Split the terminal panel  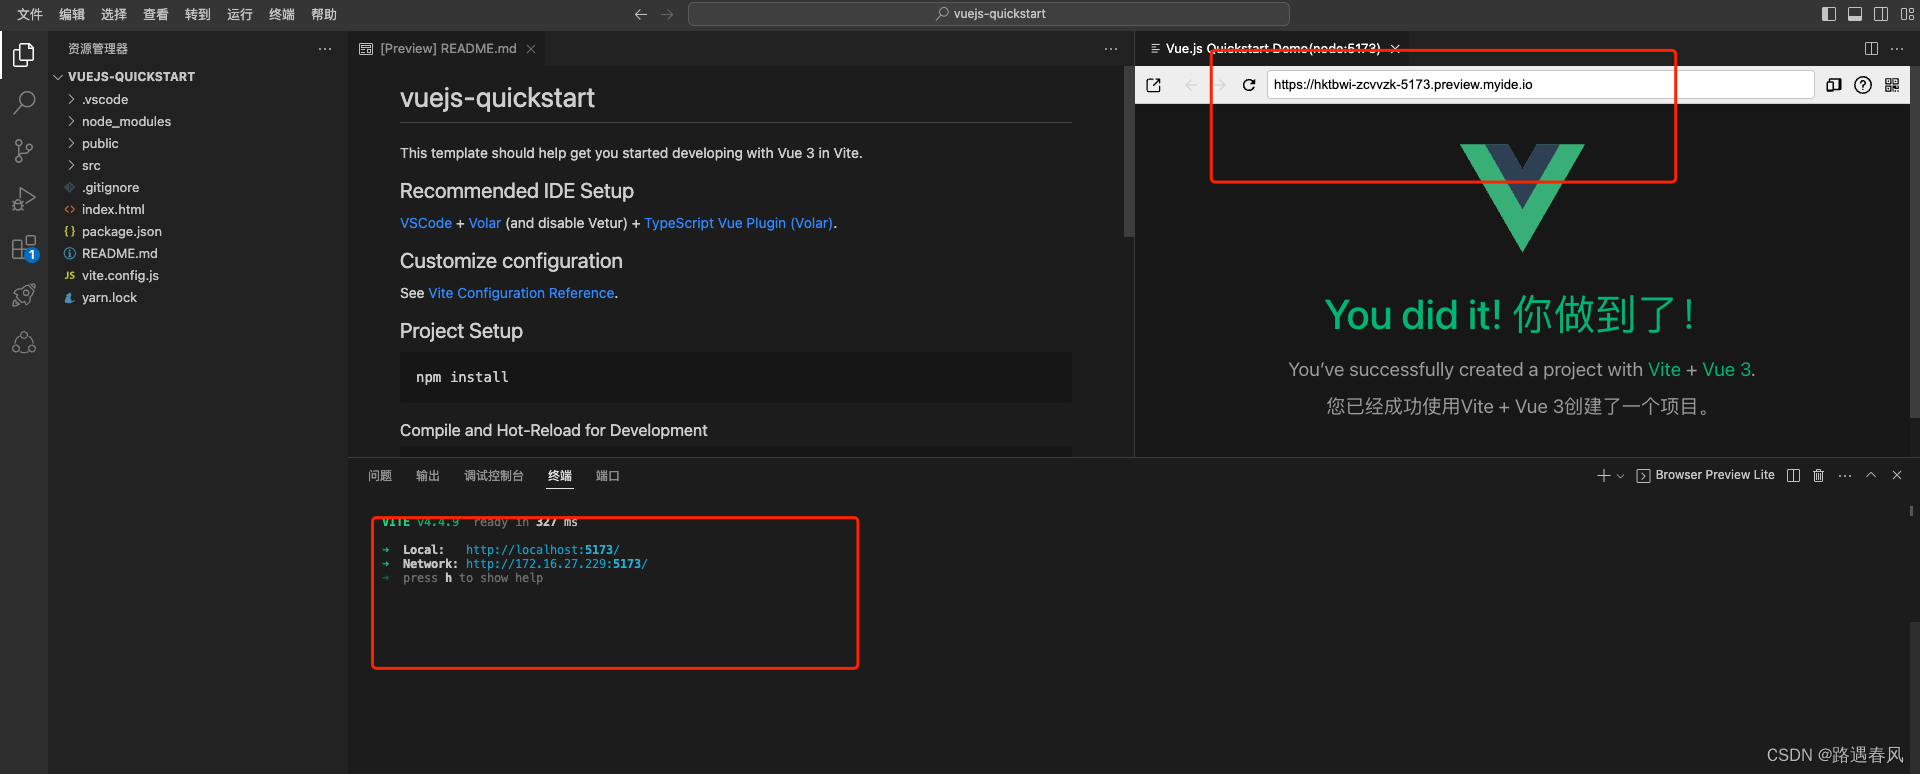click(1793, 476)
